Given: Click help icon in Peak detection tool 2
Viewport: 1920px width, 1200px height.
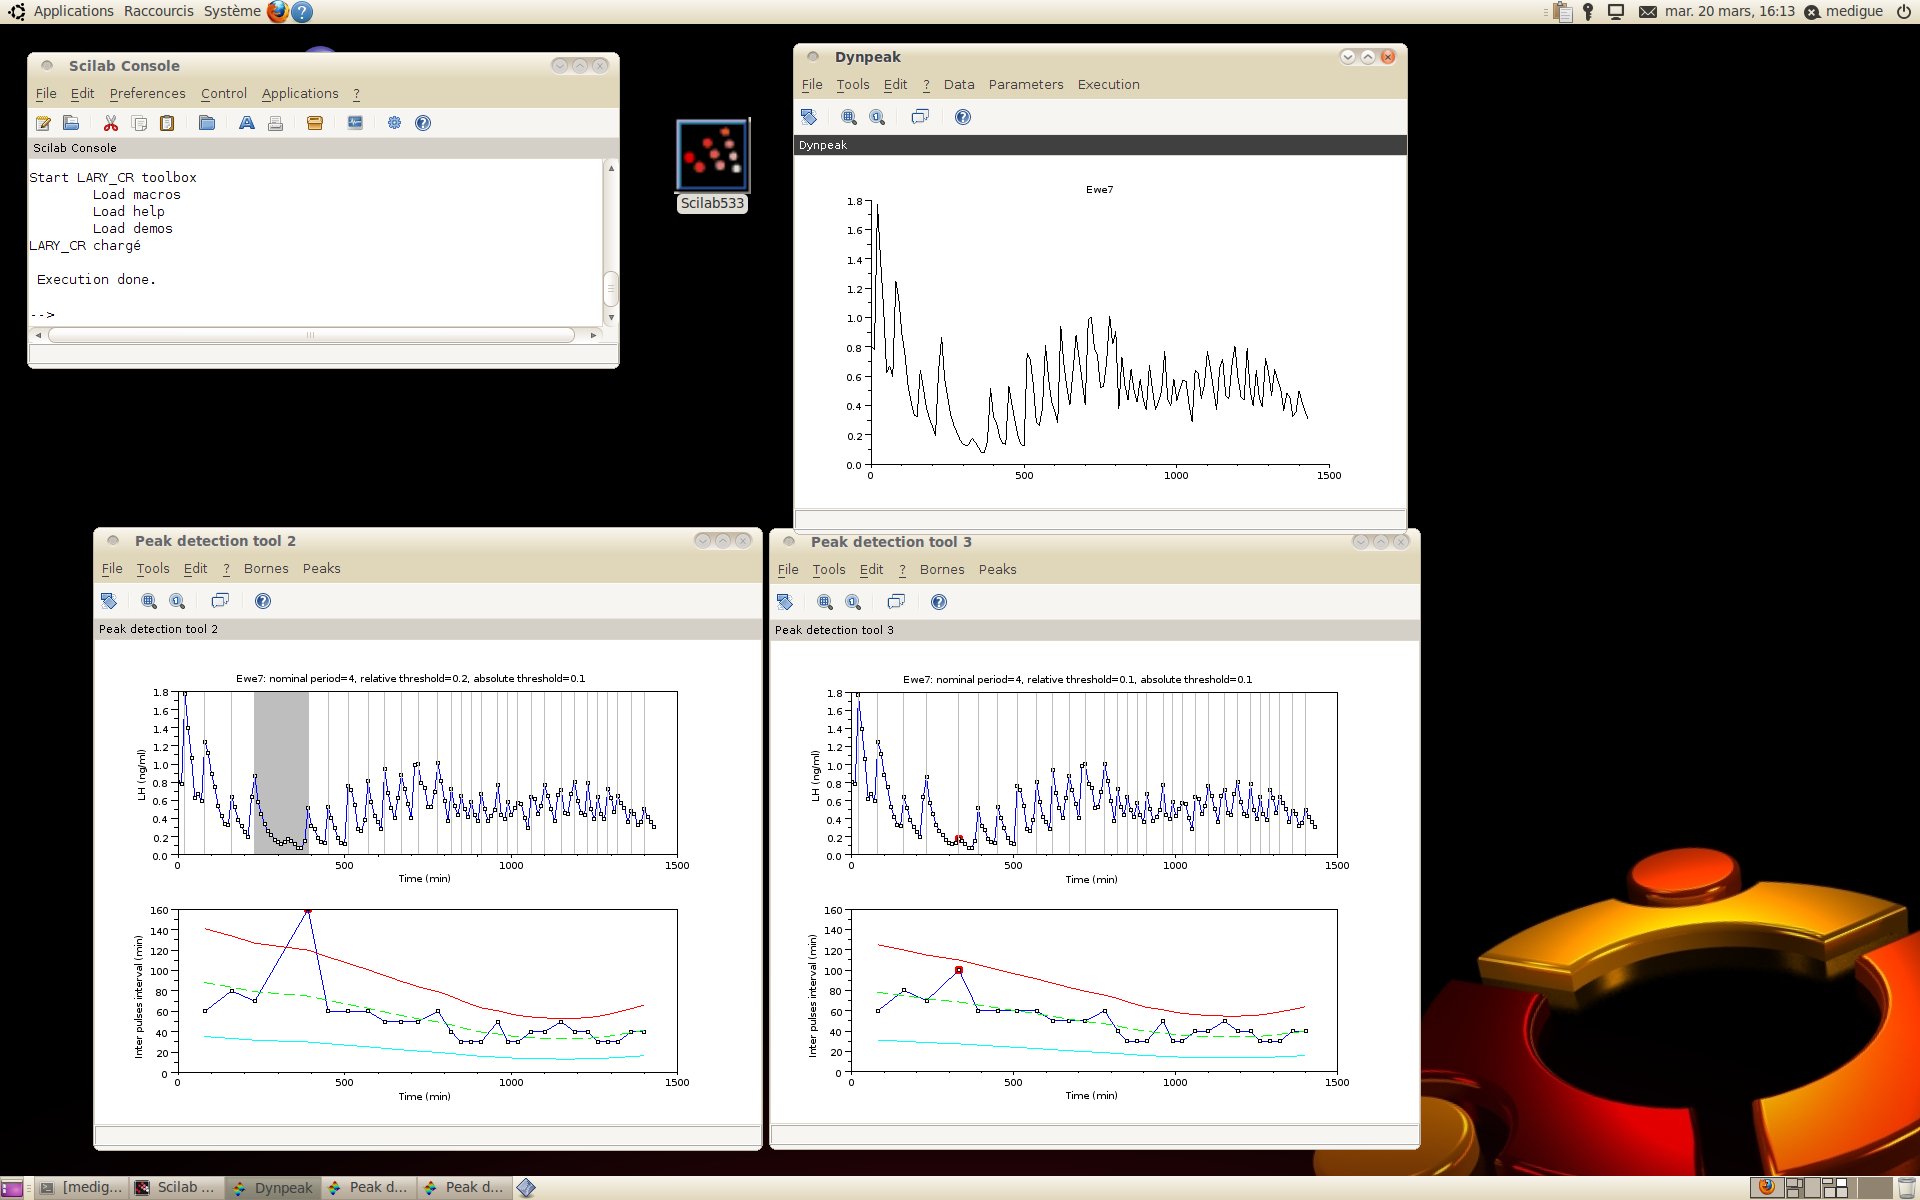Looking at the screenshot, I should click(x=263, y=601).
